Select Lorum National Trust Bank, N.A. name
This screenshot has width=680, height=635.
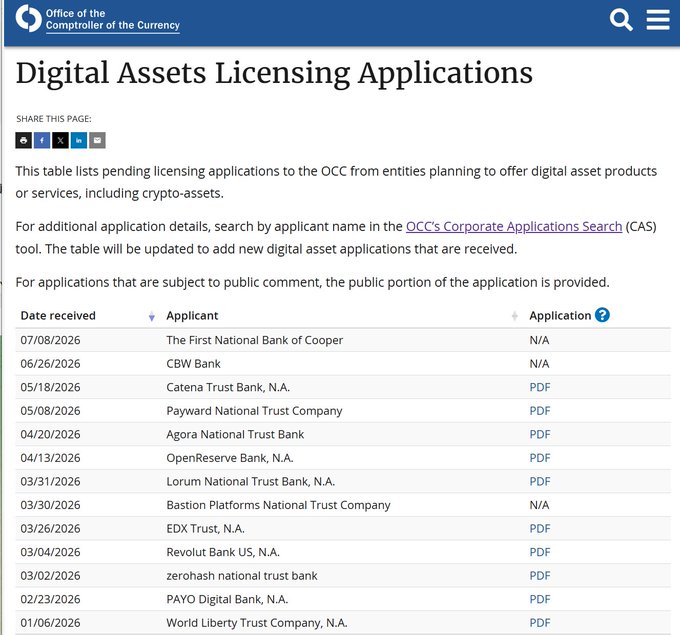[251, 481]
